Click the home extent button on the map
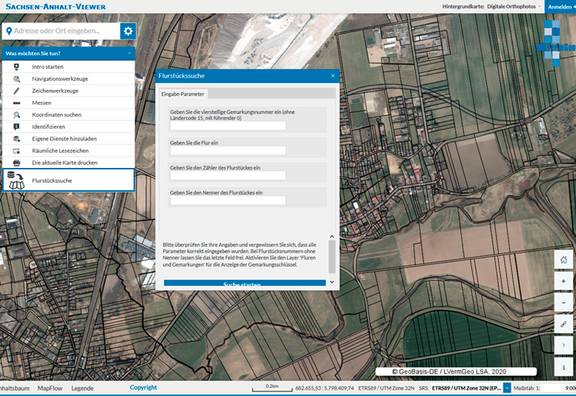This screenshot has height=396, width=576. [x=564, y=260]
